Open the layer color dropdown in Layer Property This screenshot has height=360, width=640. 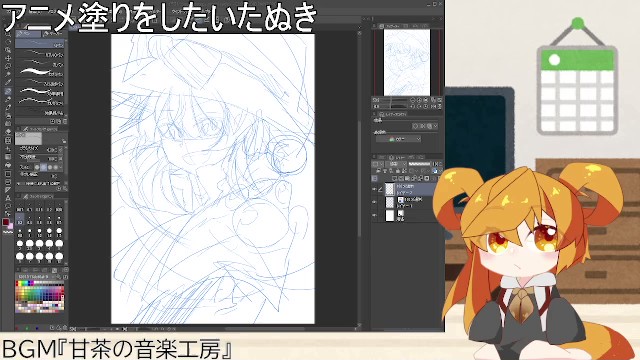(x=398, y=139)
